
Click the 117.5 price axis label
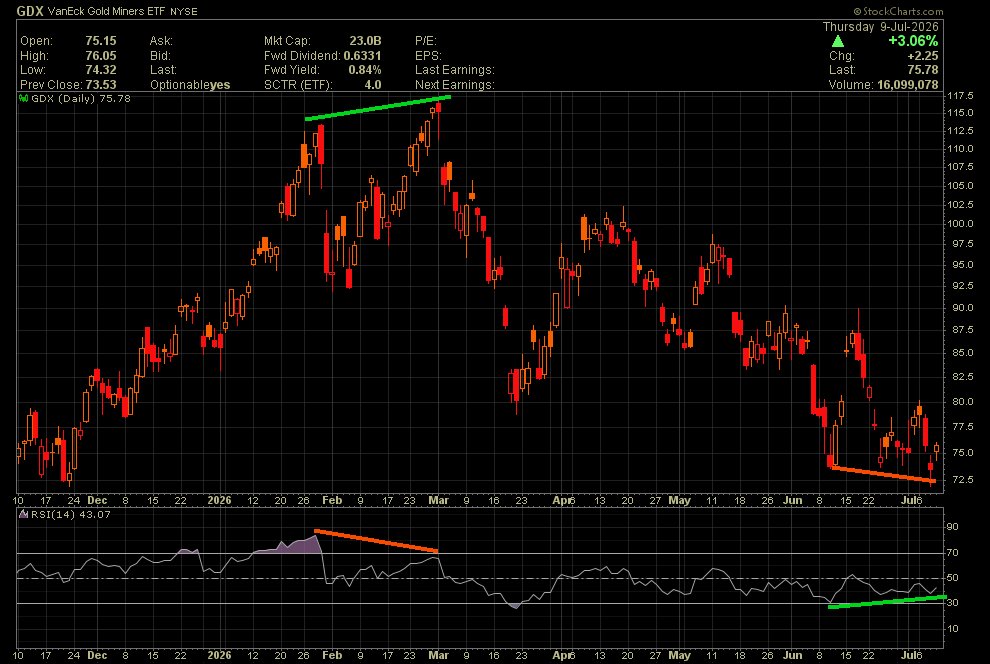pyautogui.click(x=960, y=96)
